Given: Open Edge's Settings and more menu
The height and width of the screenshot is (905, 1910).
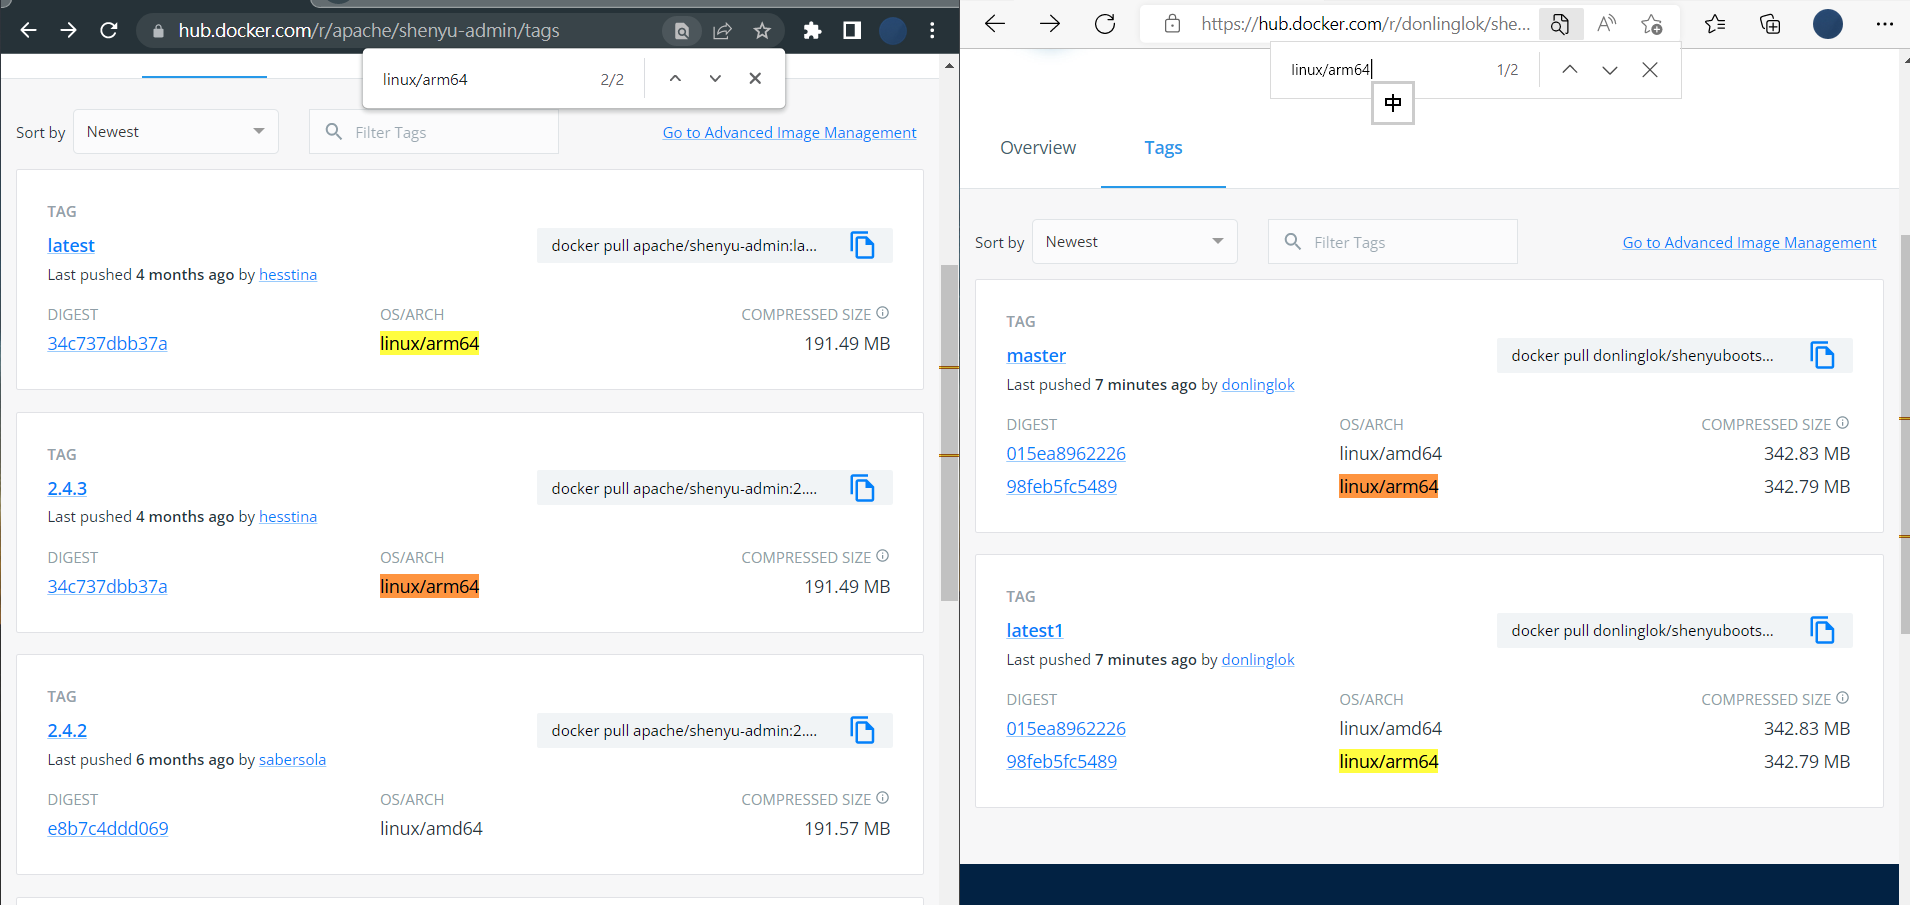Looking at the screenshot, I should (1885, 23).
